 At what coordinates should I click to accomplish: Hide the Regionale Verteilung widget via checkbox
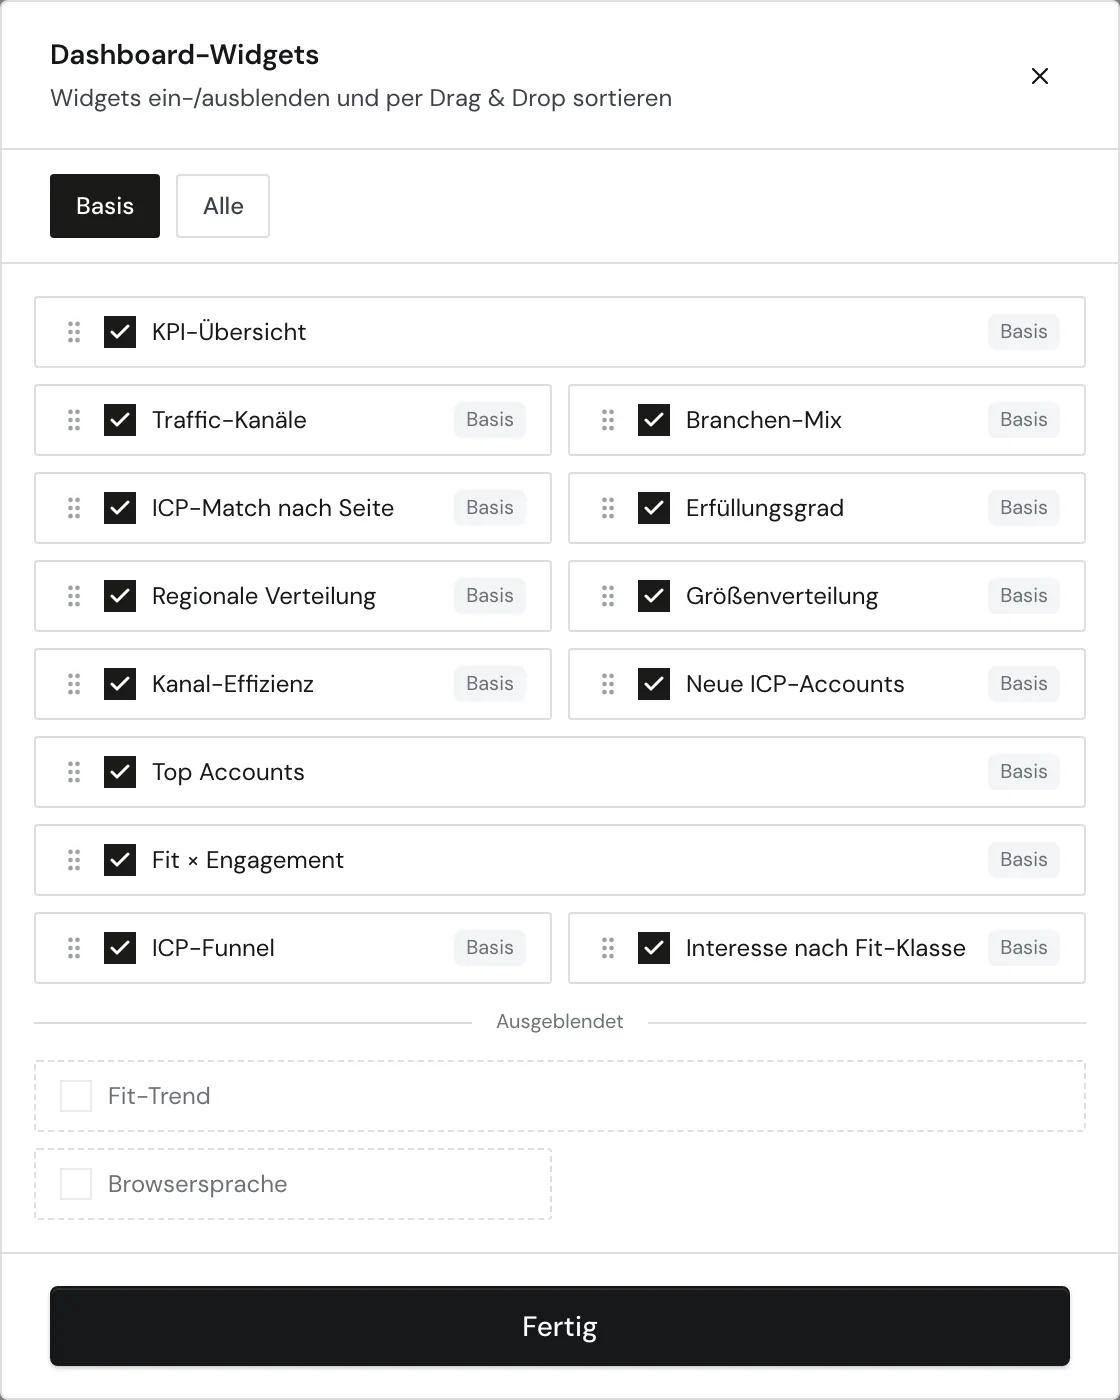[x=120, y=596]
